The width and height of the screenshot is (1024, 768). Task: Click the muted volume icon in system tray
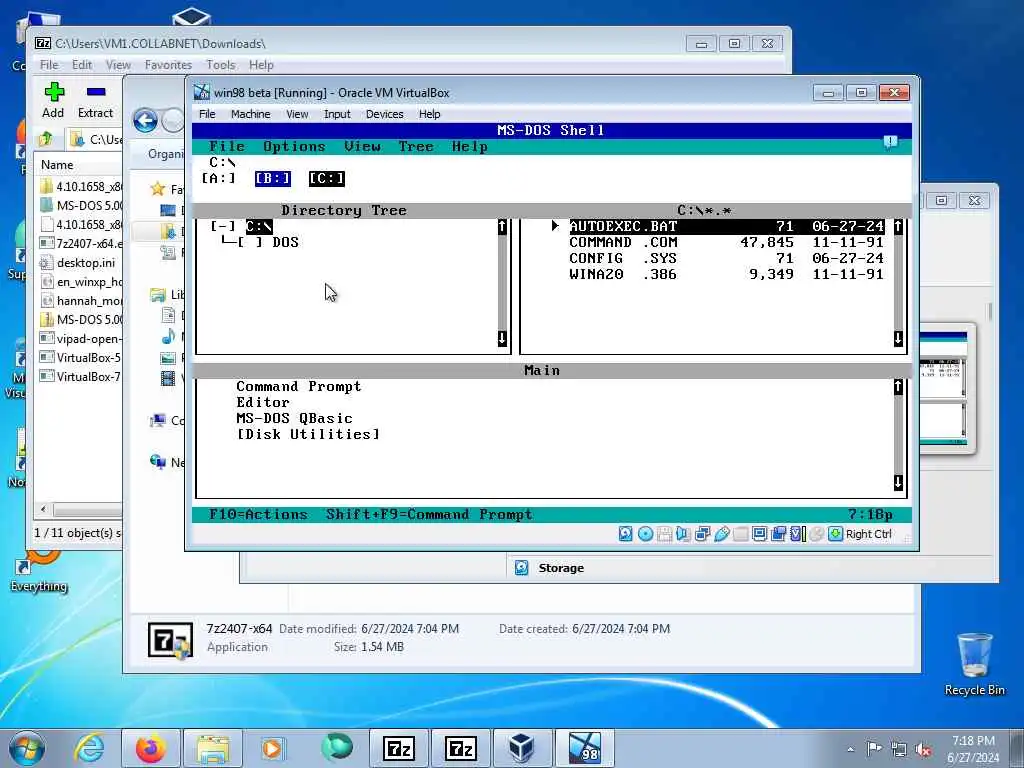click(923, 750)
